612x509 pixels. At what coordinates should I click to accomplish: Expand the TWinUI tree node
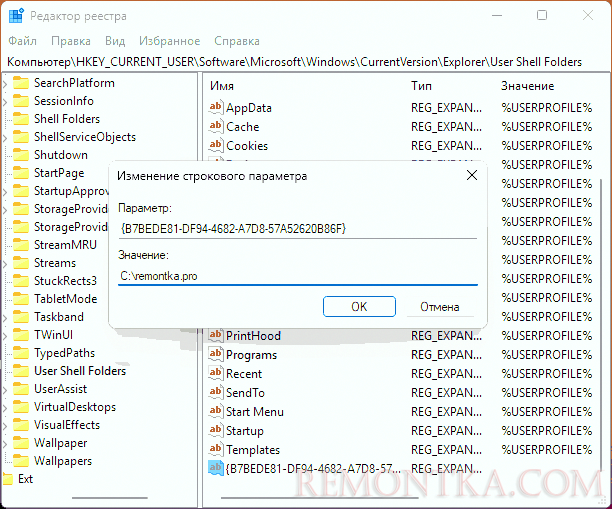pos(5,335)
